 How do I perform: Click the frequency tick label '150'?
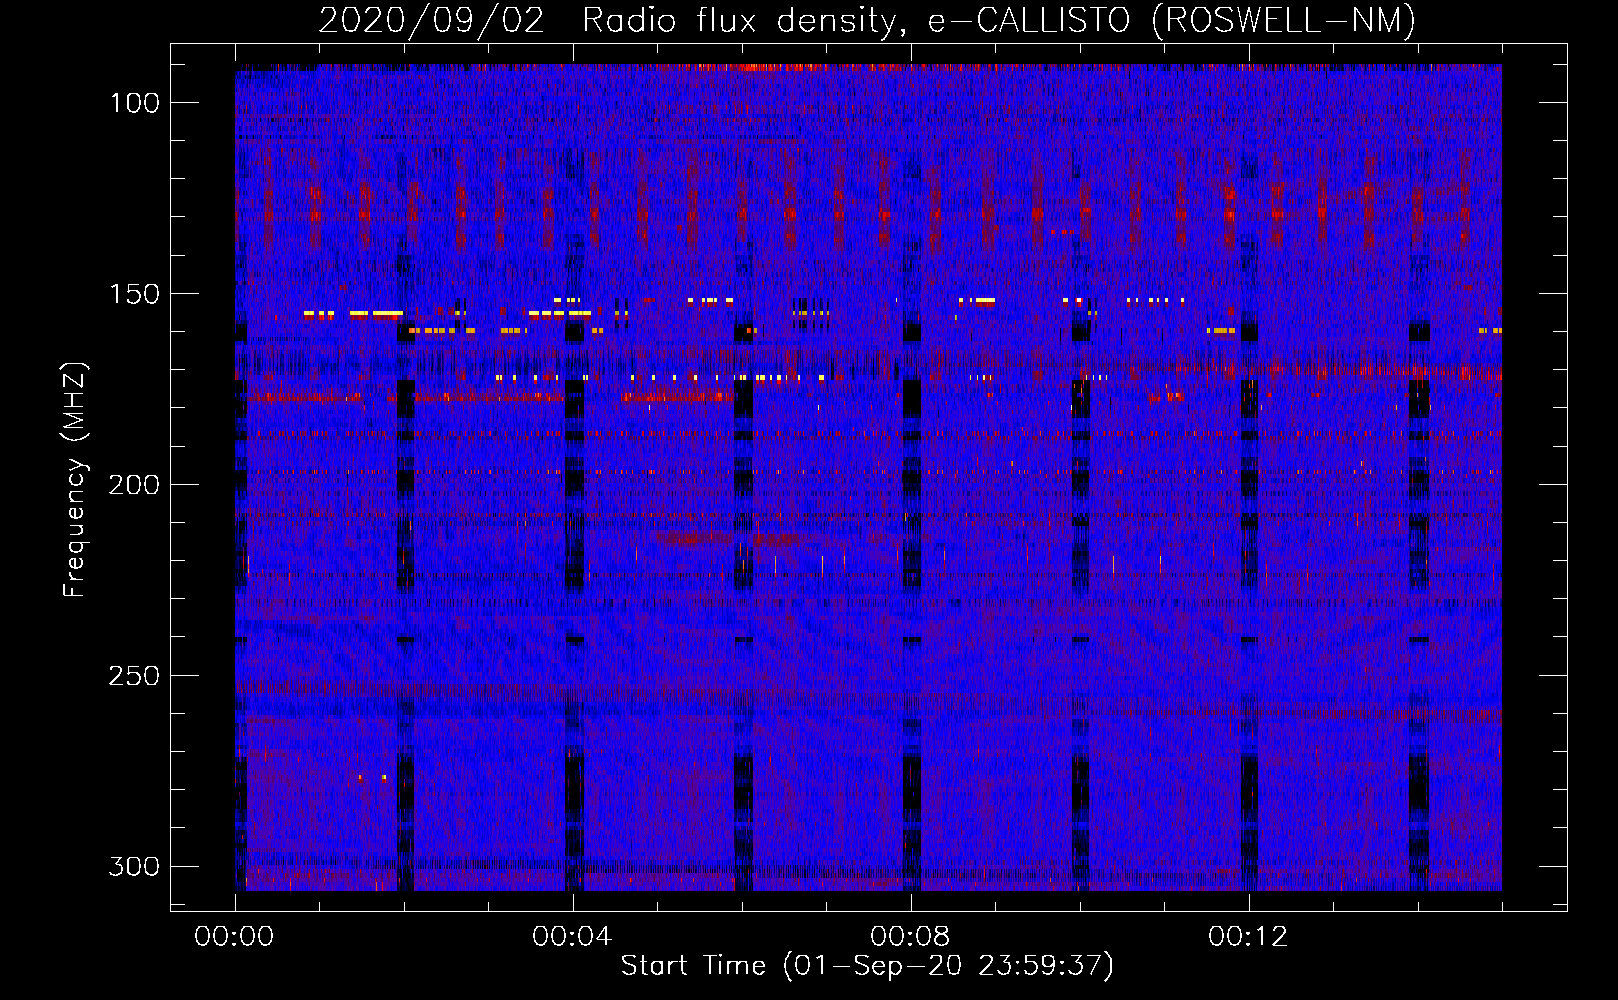point(134,294)
